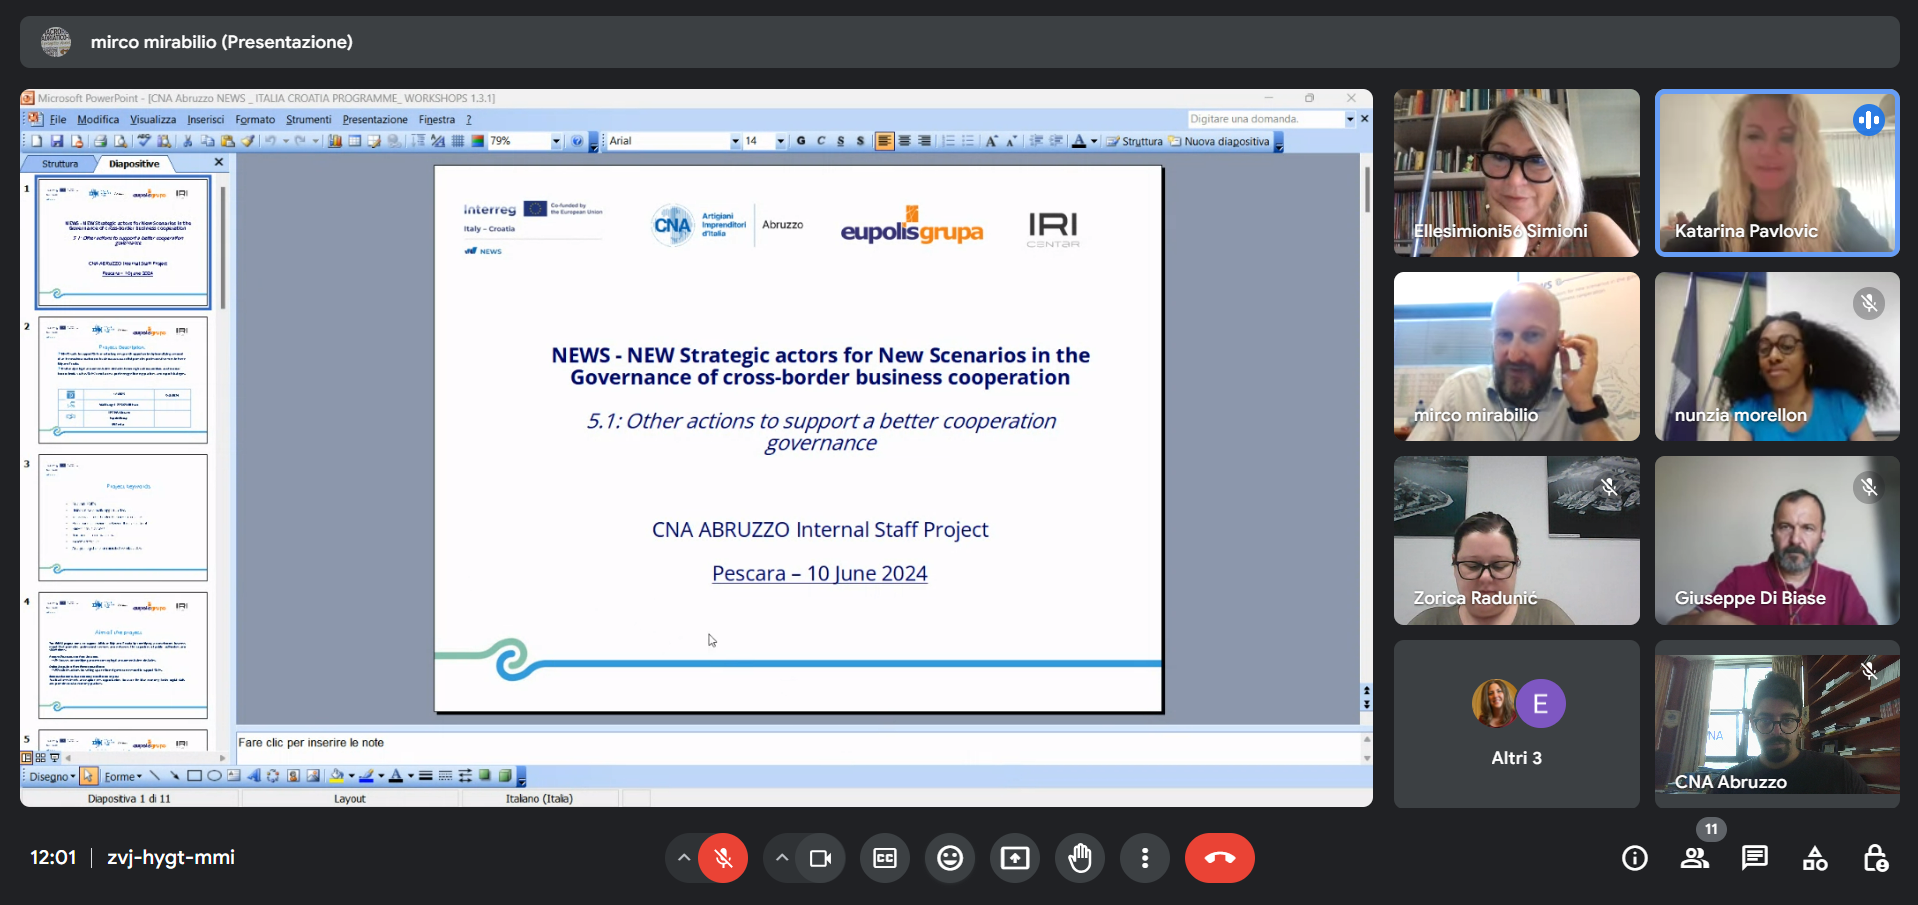Open the activities icon
1918x905 pixels.
[x=1815, y=858]
